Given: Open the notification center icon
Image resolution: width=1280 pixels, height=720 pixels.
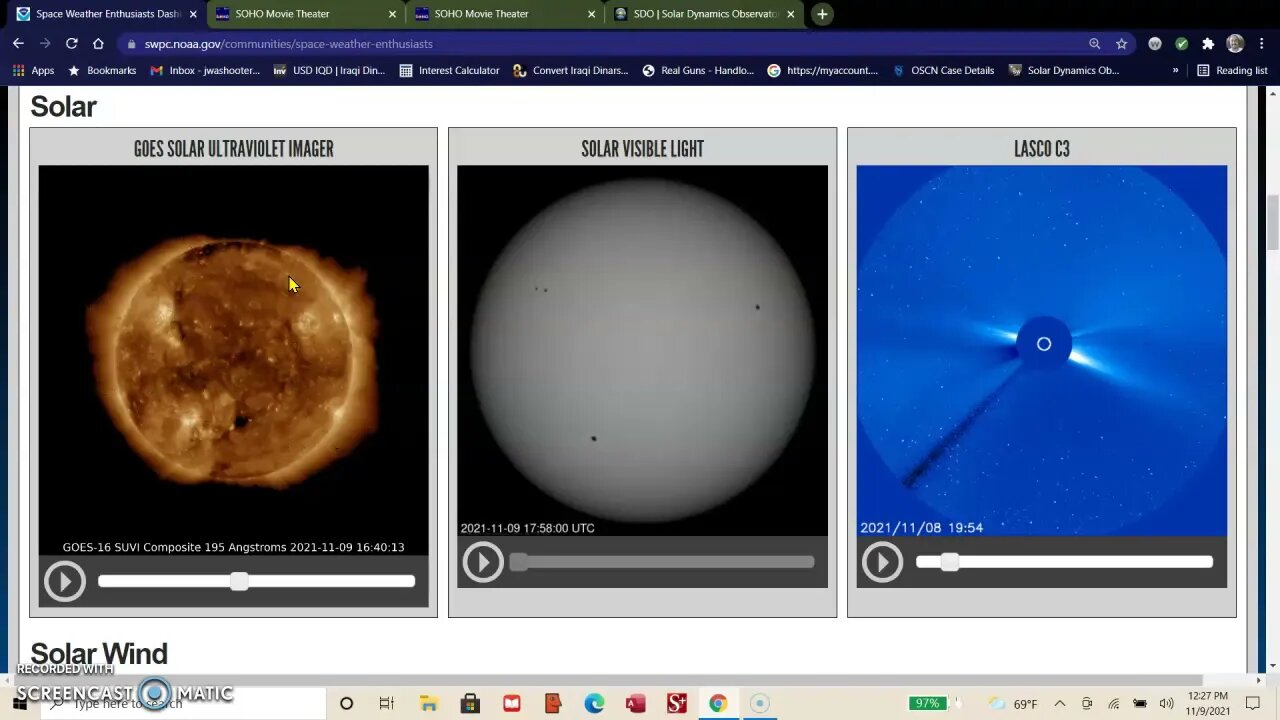Looking at the screenshot, I should point(1253,704).
